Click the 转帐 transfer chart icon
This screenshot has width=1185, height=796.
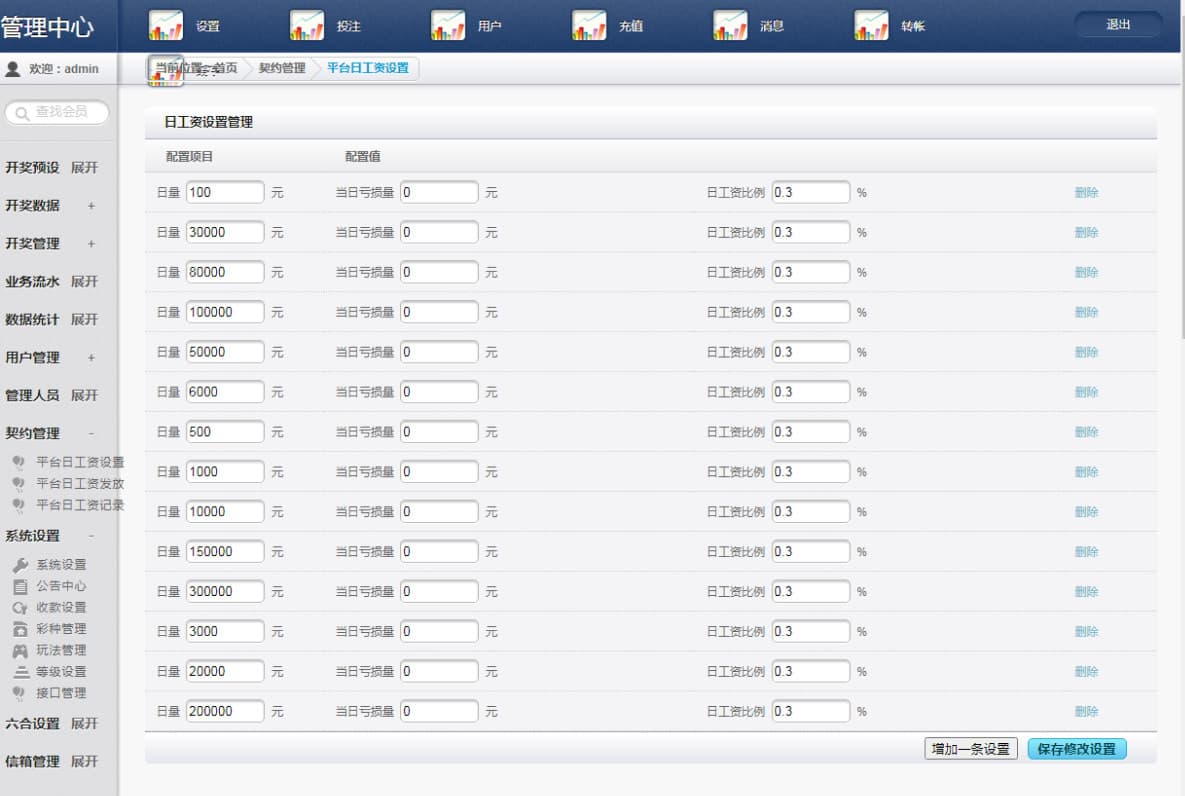pos(871,25)
